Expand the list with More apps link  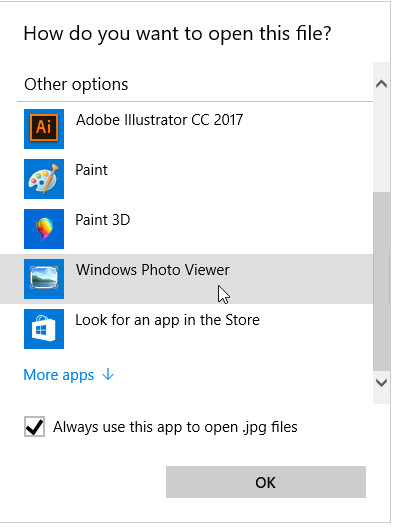click(x=59, y=375)
